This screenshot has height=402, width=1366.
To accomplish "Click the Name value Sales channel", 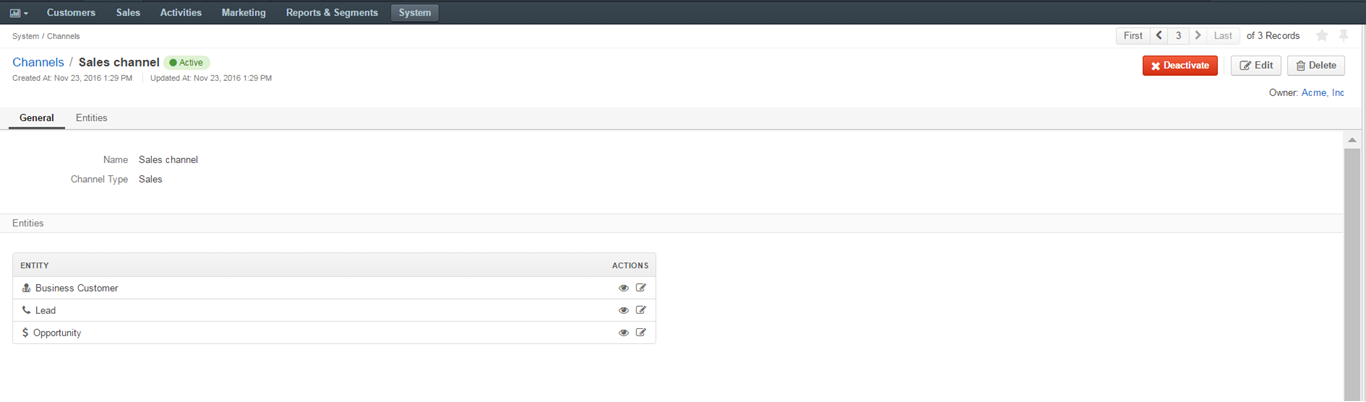I will pos(168,160).
